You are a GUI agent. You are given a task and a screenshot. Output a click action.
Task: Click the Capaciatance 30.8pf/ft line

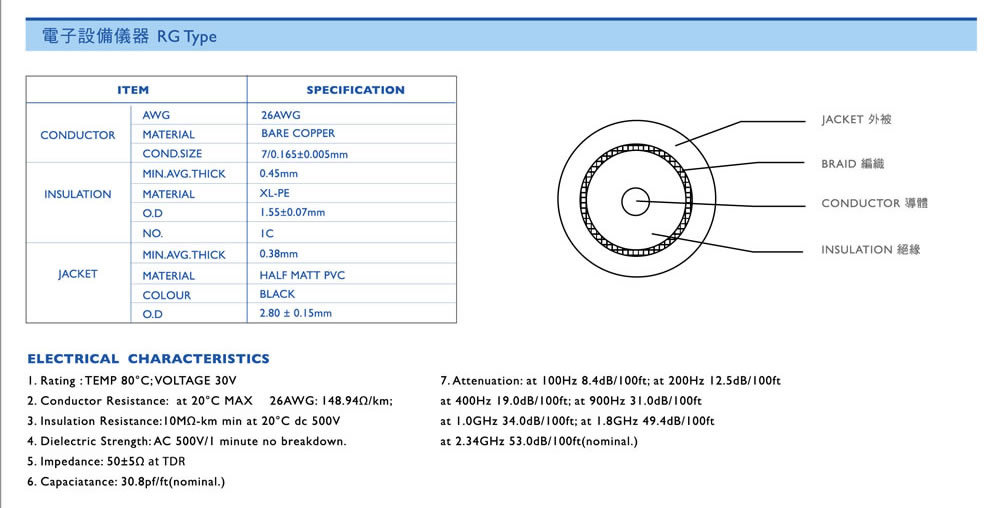tap(126, 482)
